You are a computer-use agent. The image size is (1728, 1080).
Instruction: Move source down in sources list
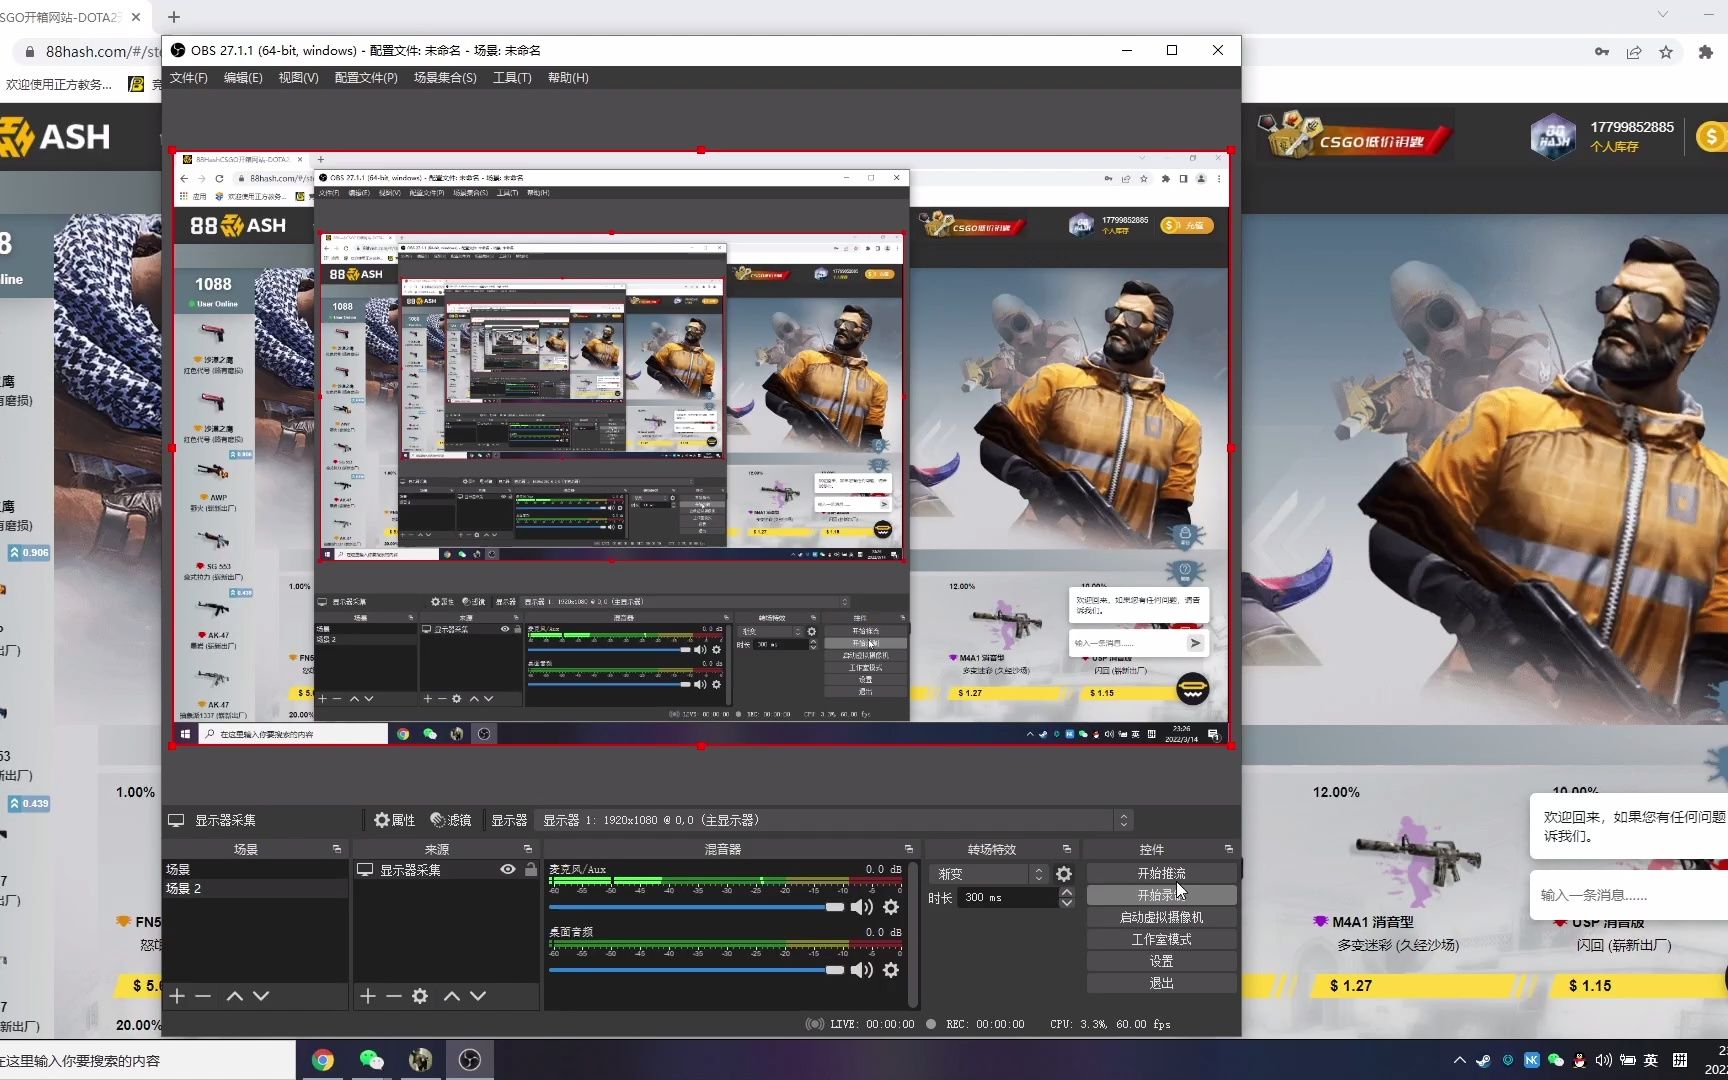[x=478, y=996]
